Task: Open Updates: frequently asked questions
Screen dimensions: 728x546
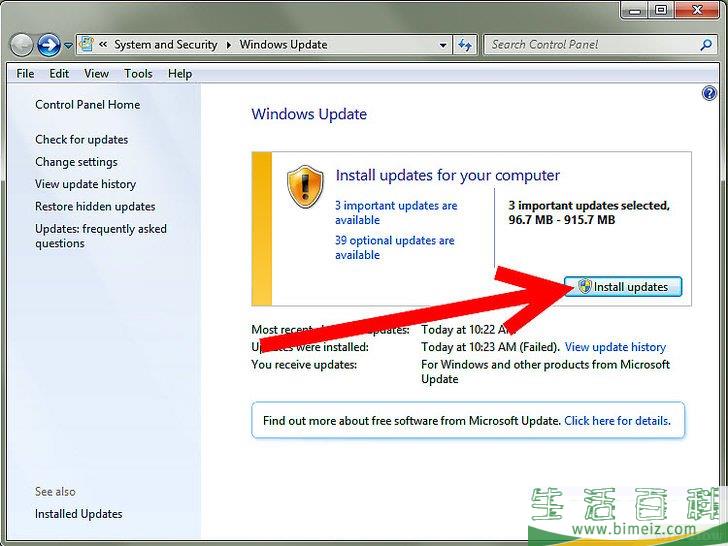Action: pyautogui.click(x=101, y=236)
